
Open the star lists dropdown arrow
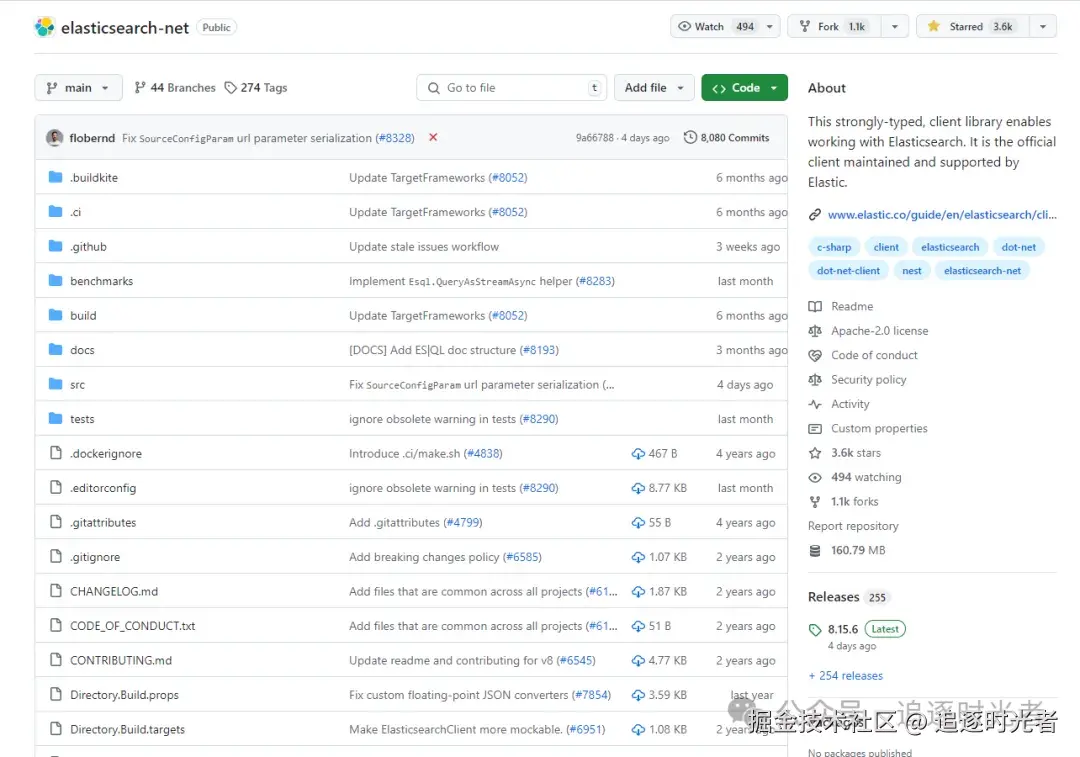[x=1043, y=26]
